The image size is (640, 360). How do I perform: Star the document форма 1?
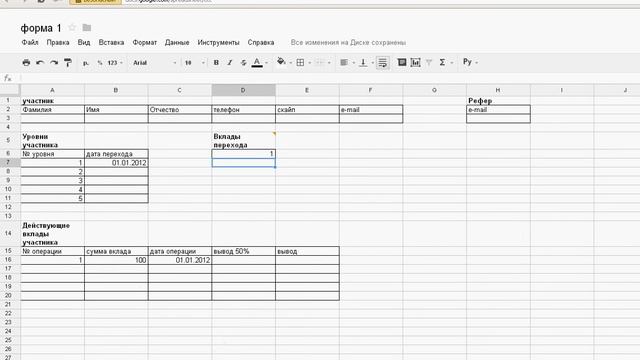tap(72, 28)
